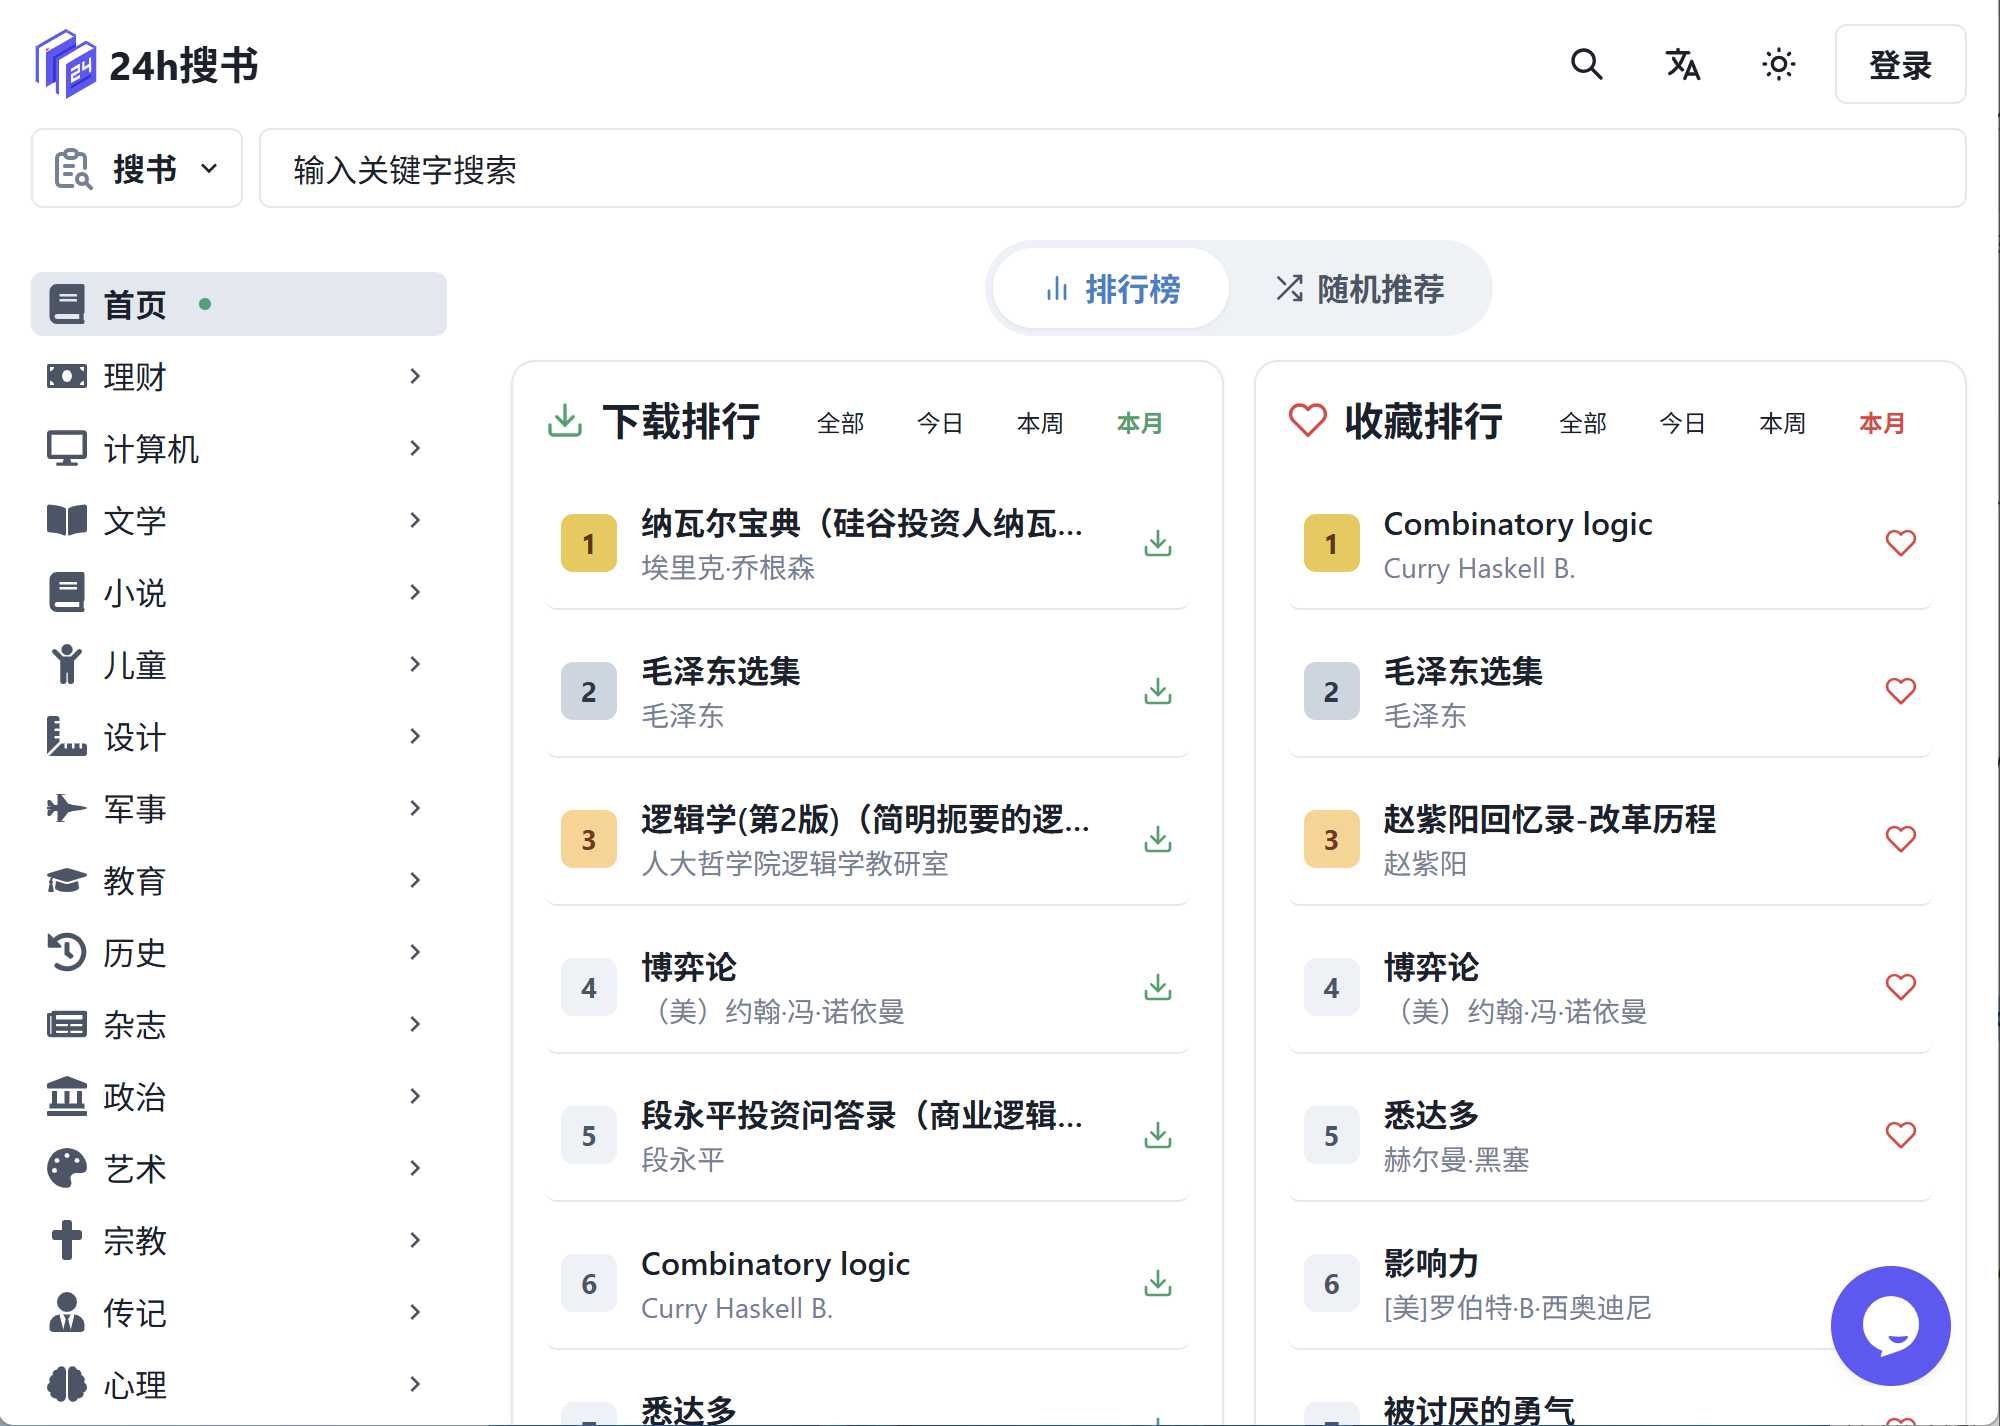Image resolution: width=2000 pixels, height=1426 pixels.
Task: Expand the 军事 category chevron
Action: click(x=415, y=808)
